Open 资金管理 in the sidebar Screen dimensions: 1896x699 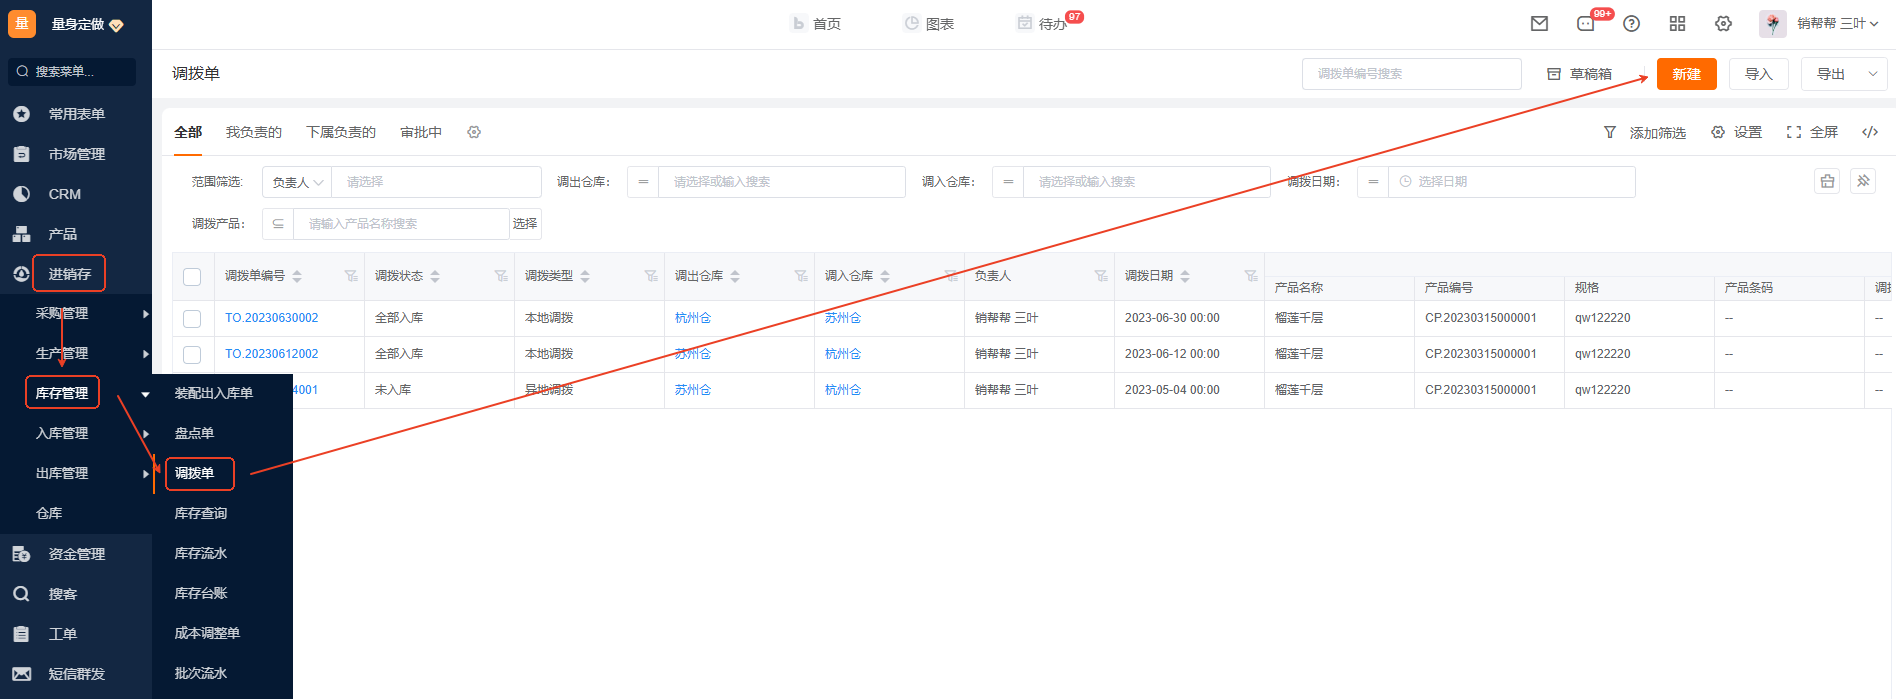pos(76,554)
